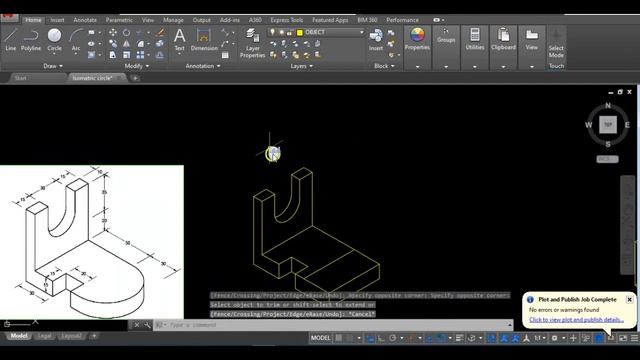Click the yellow OBJECT layer color swatch
The height and width of the screenshot is (360, 640).
point(300,32)
